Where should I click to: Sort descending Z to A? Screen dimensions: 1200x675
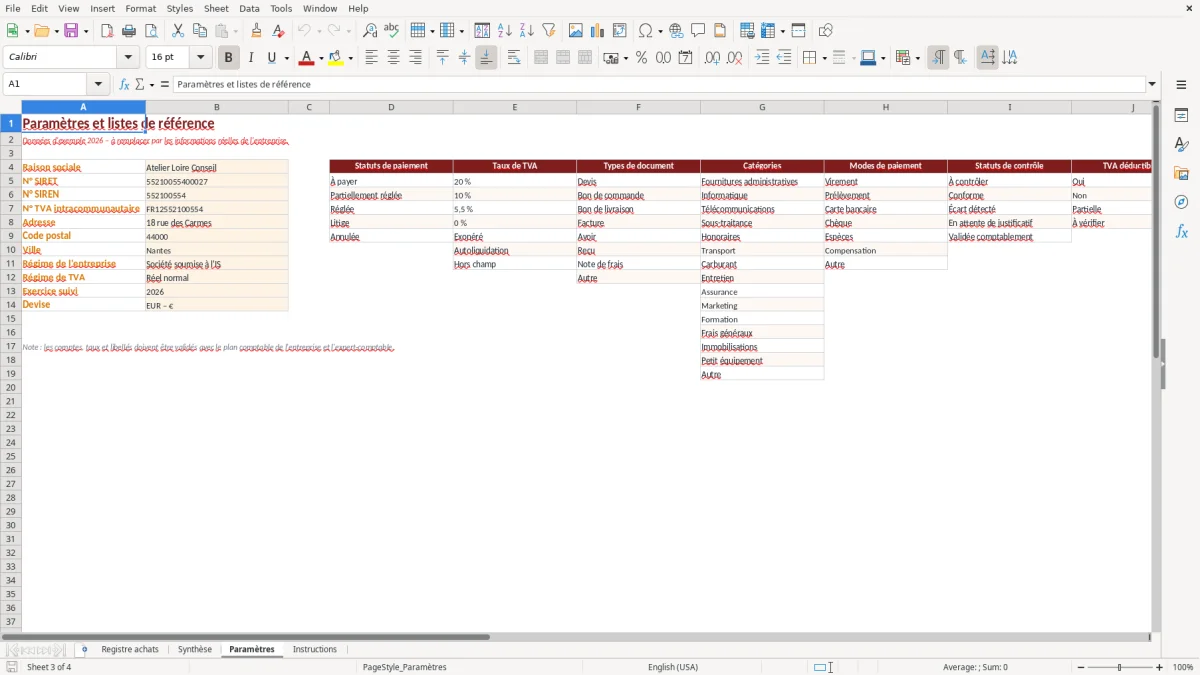[527, 31]
